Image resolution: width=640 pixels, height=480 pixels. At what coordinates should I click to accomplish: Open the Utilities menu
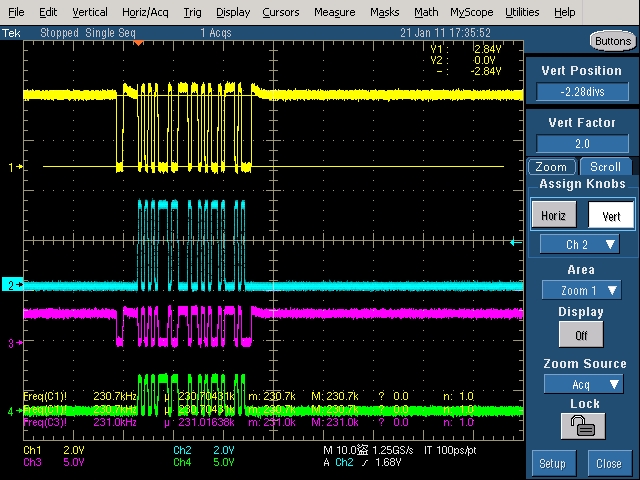coord(522,12)
